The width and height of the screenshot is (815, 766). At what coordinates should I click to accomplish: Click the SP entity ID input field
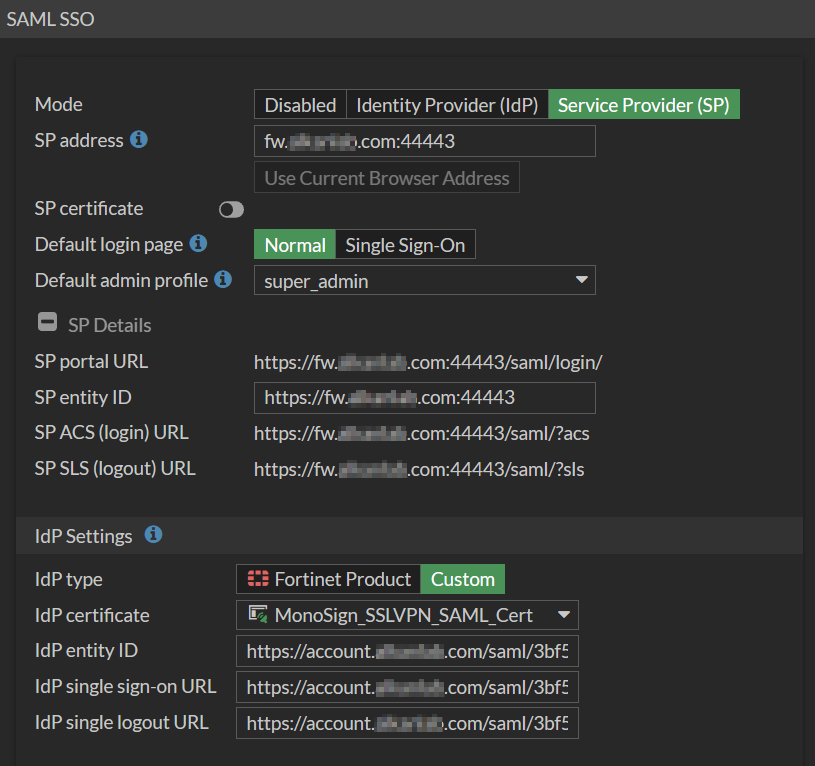[x=425, y=397]
